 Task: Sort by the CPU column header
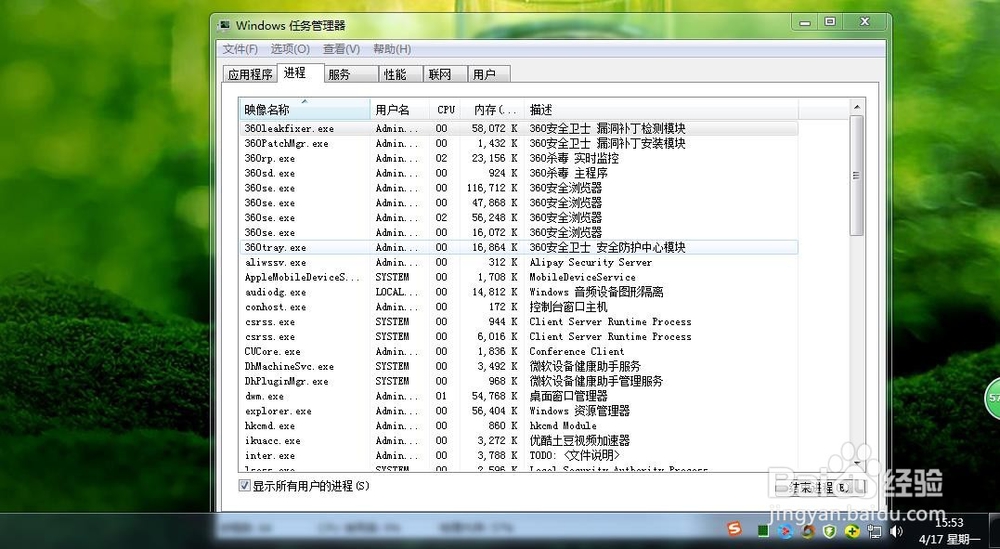(446, 110)
